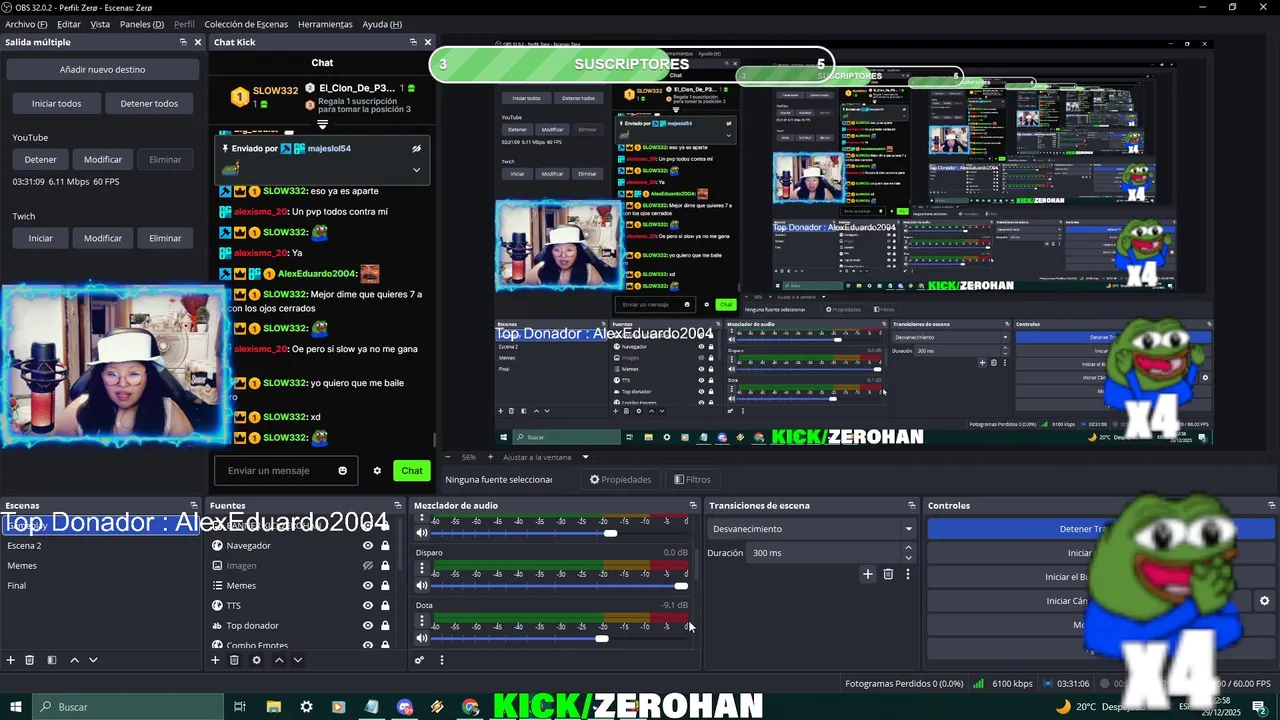Screen dimensions: 1280x720
Task: Open Disparo channel options menu
Action: tap(422, 568)
